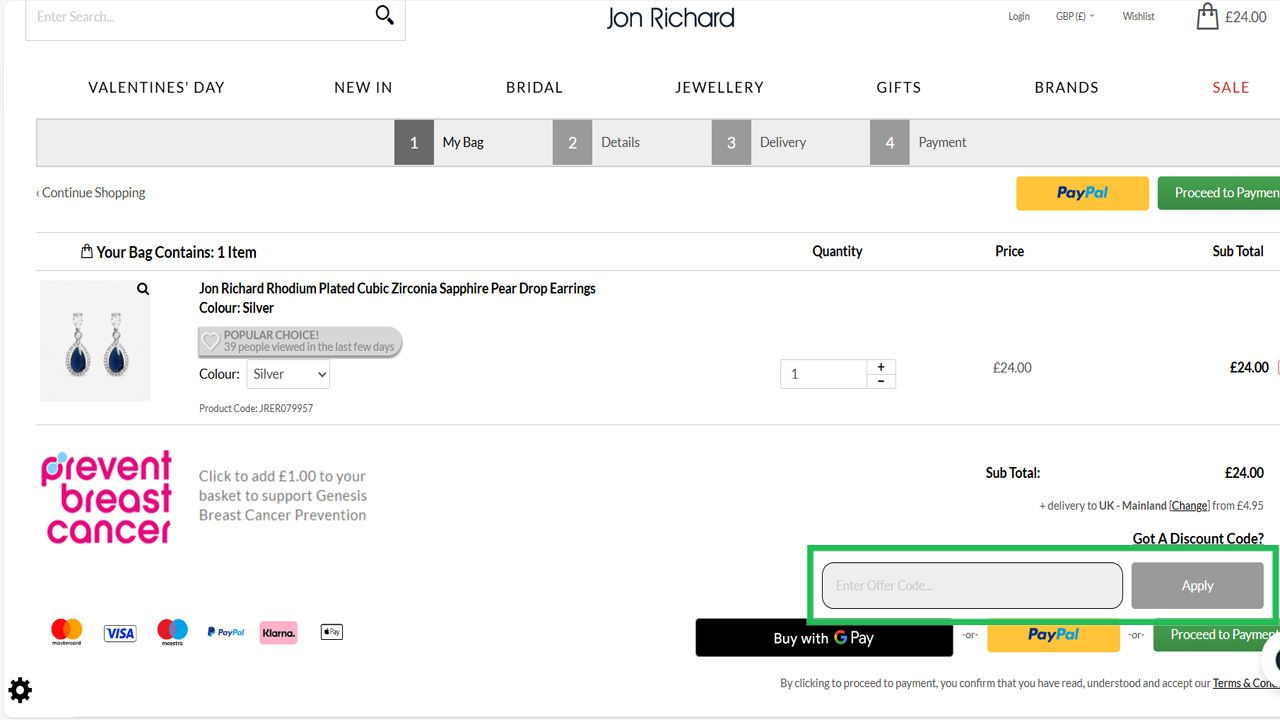Select the Mastercard payment icon
Viewport: 1280px width, 720px height.
(x=66, y=631)
